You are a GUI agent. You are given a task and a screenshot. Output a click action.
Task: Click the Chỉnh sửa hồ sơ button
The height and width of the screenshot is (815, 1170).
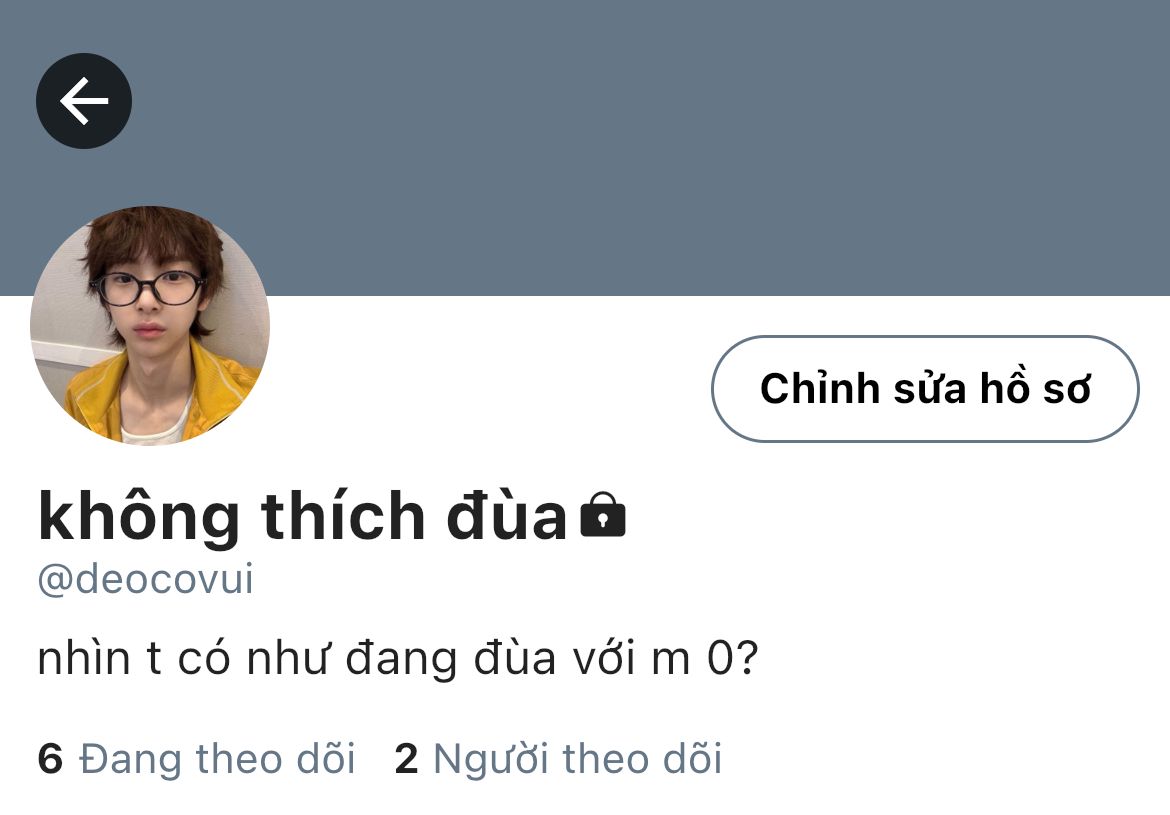(x=925, y=389)
